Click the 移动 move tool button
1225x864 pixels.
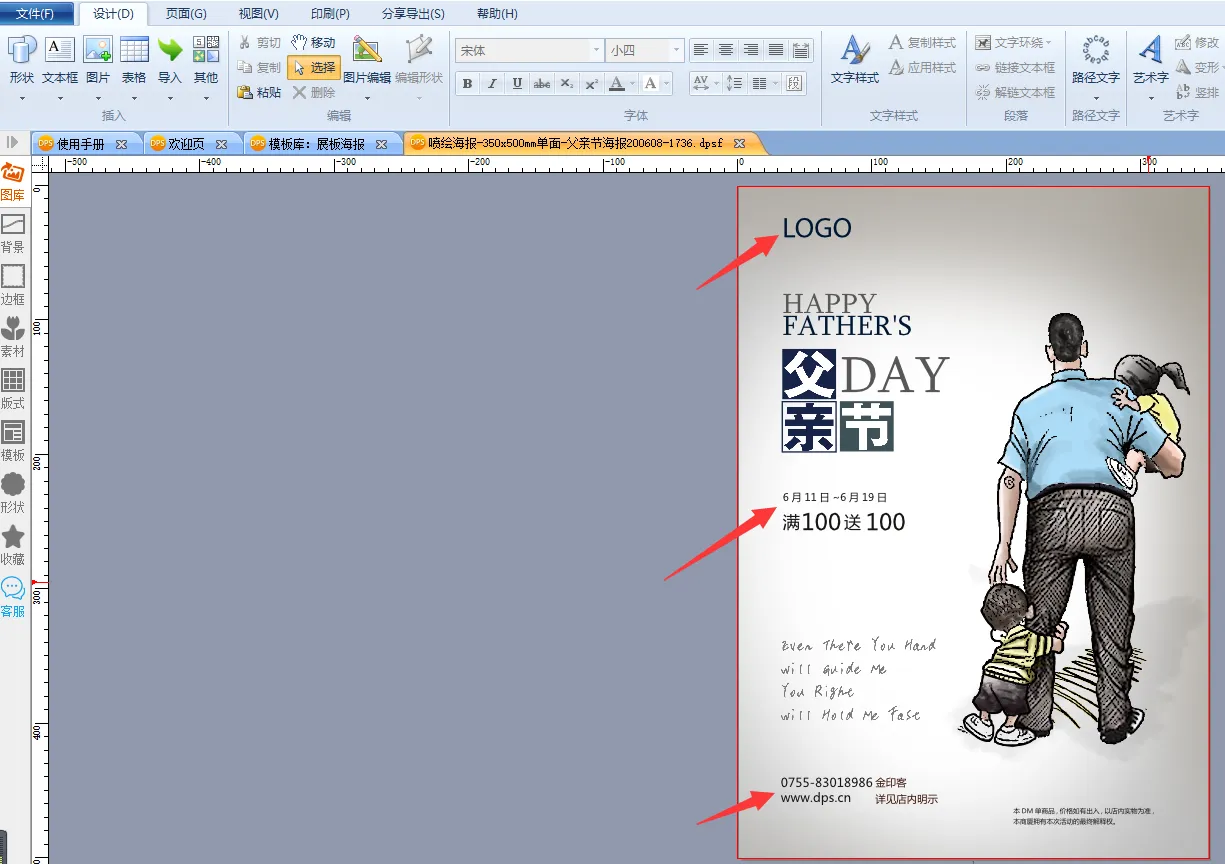click(314, 43)
